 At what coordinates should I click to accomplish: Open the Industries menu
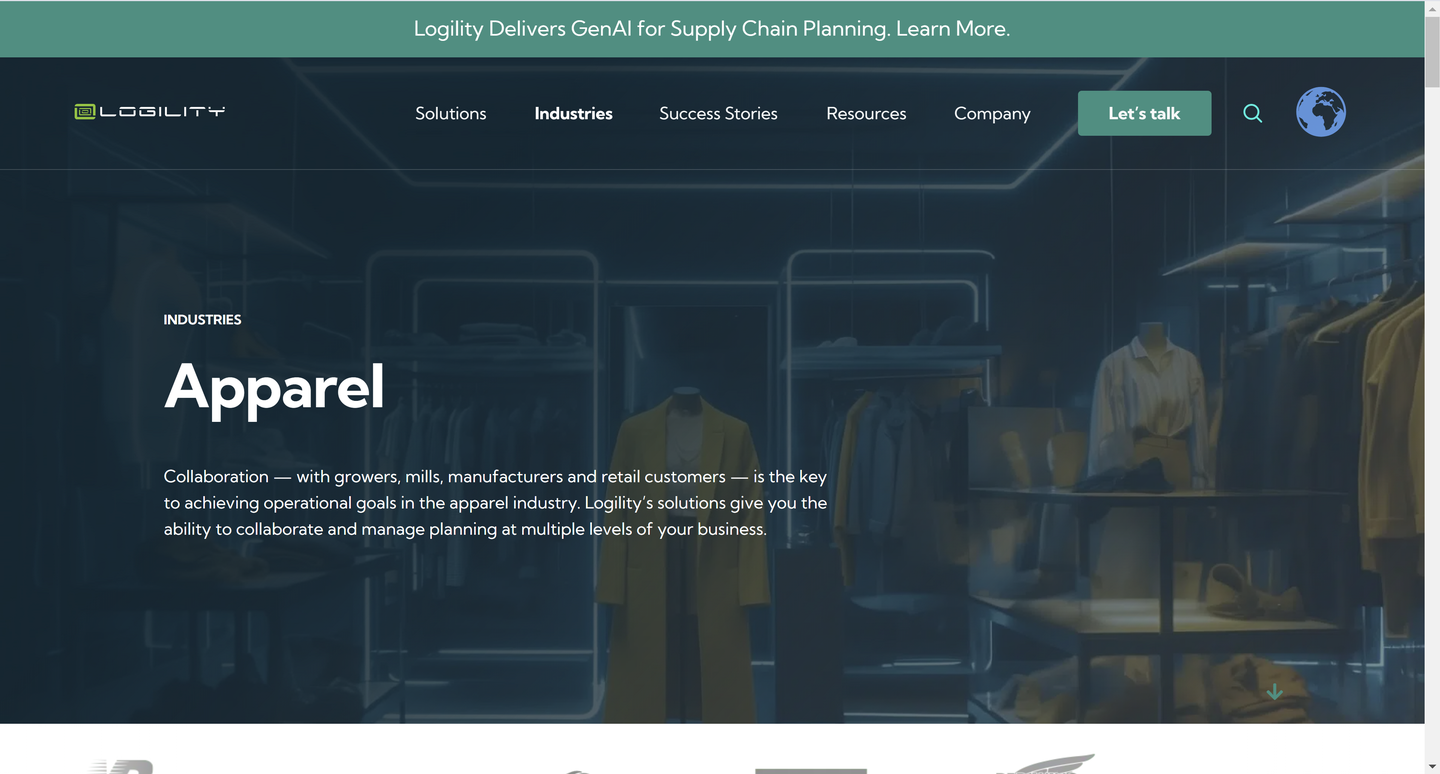[x=573, y=113]
